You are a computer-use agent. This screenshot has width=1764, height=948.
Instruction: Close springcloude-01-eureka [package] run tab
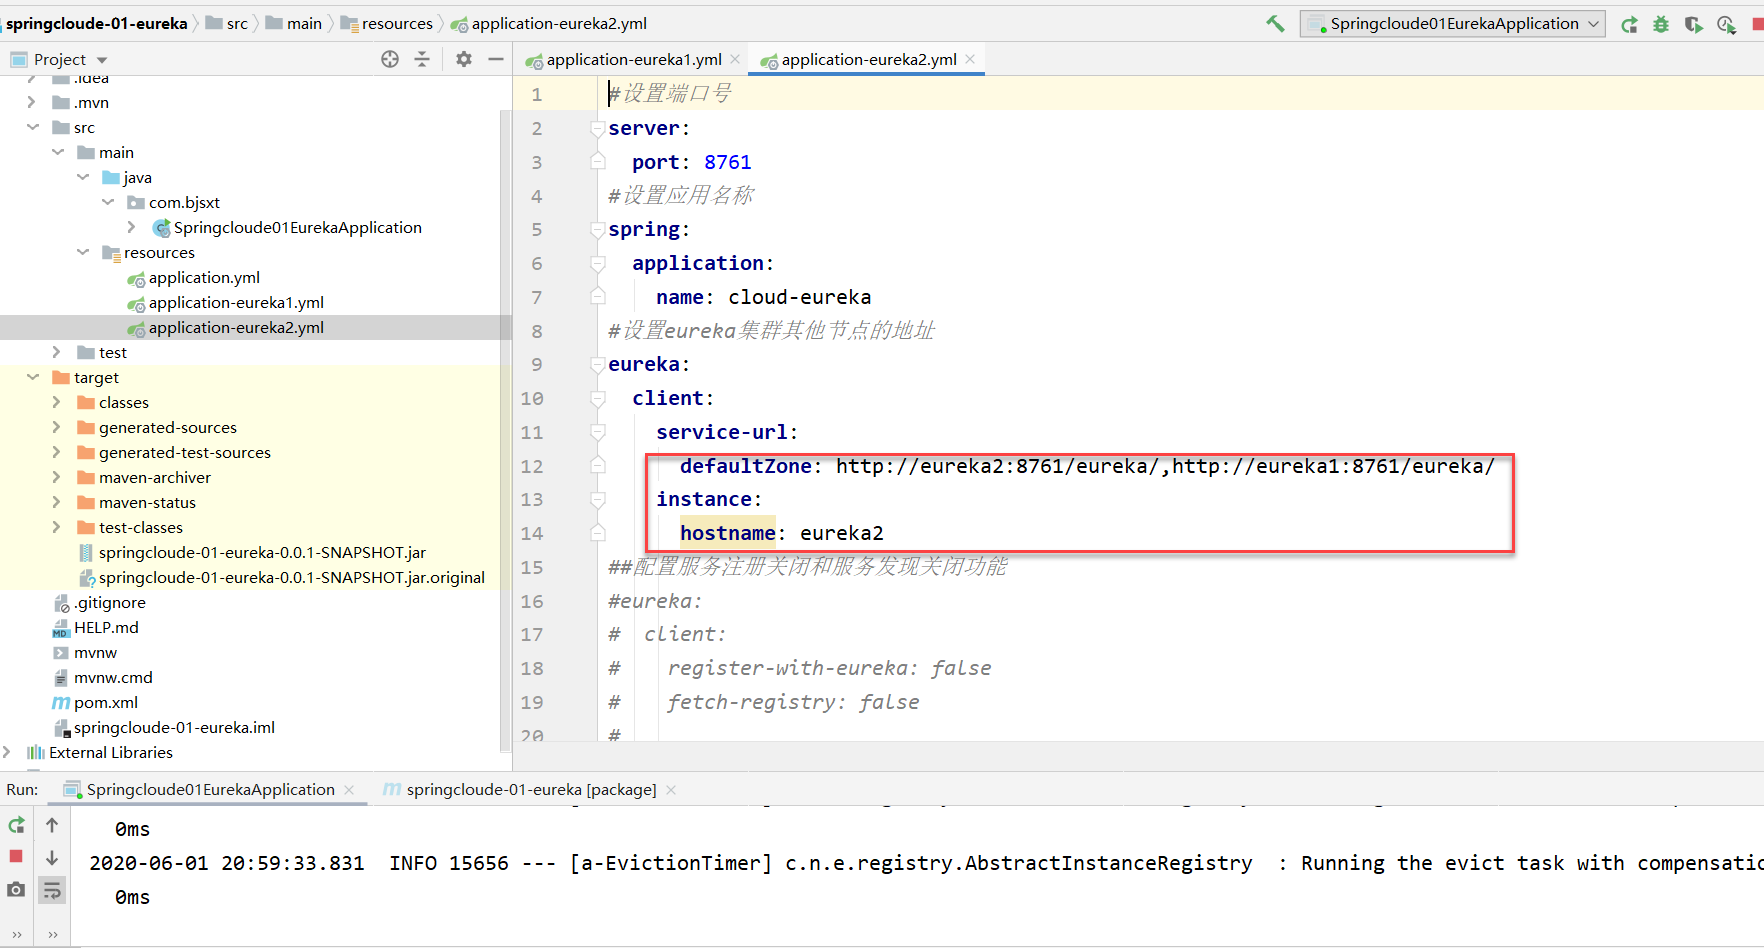[x=671, y=790]
